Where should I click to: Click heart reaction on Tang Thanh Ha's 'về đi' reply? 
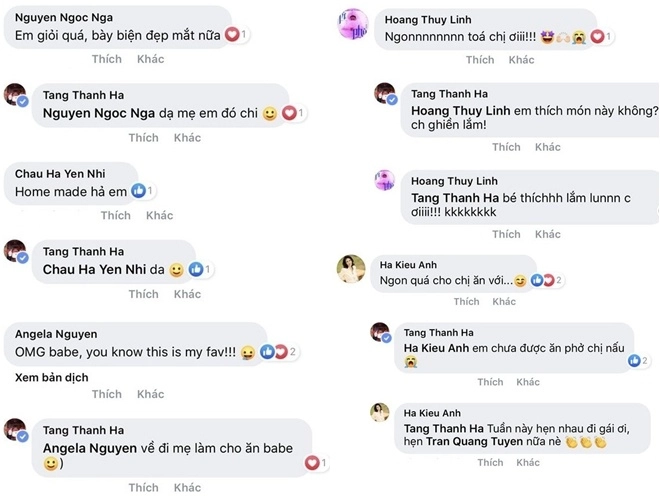[311, 463]
